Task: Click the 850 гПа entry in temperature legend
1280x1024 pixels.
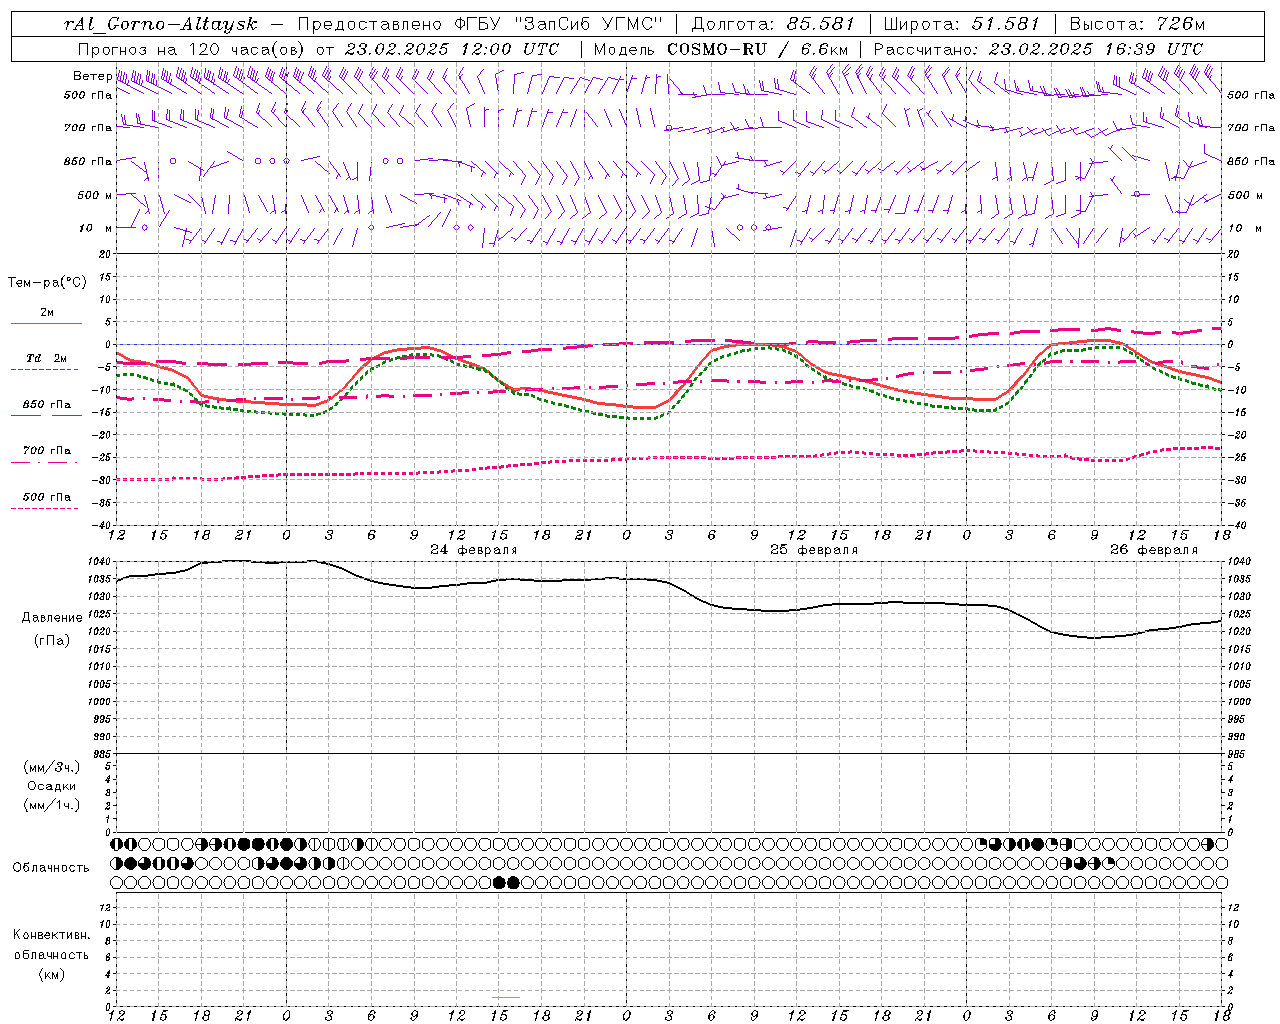Action: tap(47, 405)
